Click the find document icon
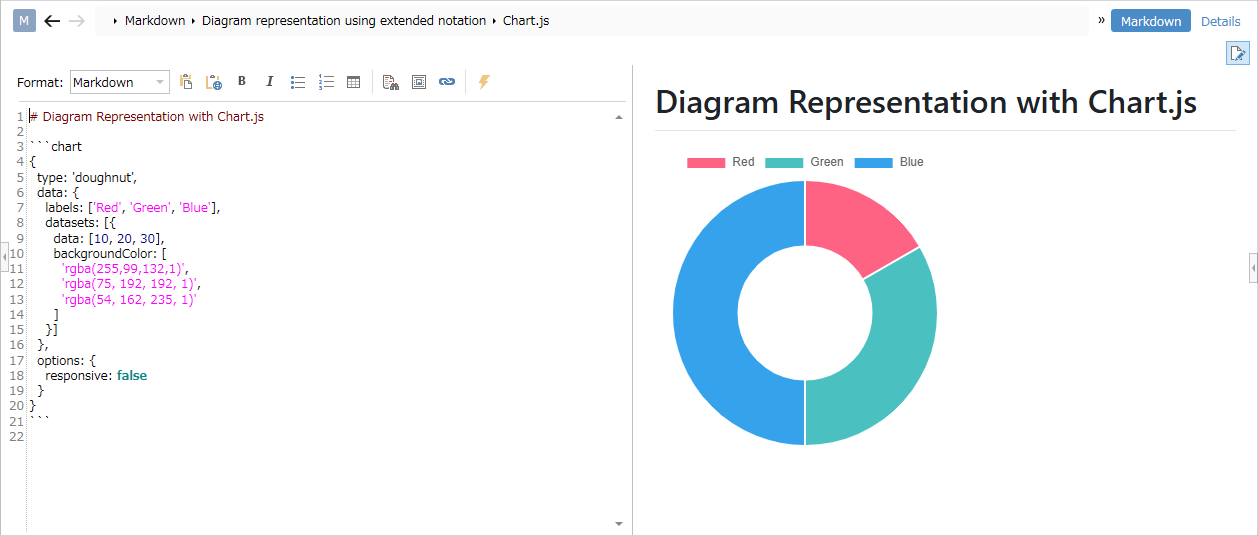The image size is (1258, 536). (x=391, y=82)
